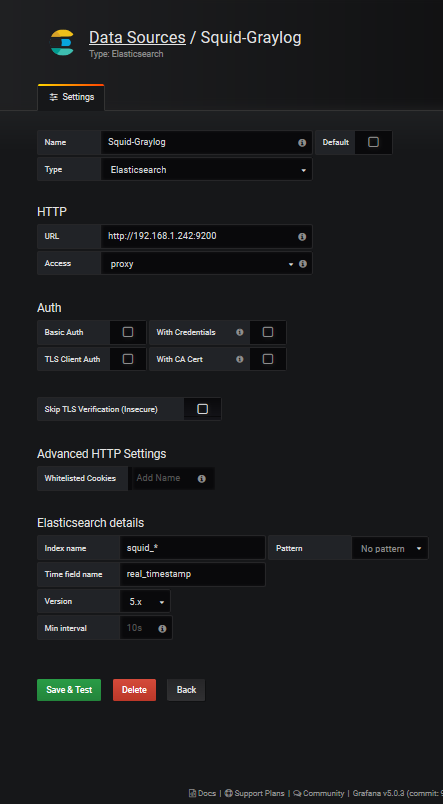This screenshot has width=443, height=804.
Task: Enable the With Credentials checkbox
Action: click(x=268, y=332)
